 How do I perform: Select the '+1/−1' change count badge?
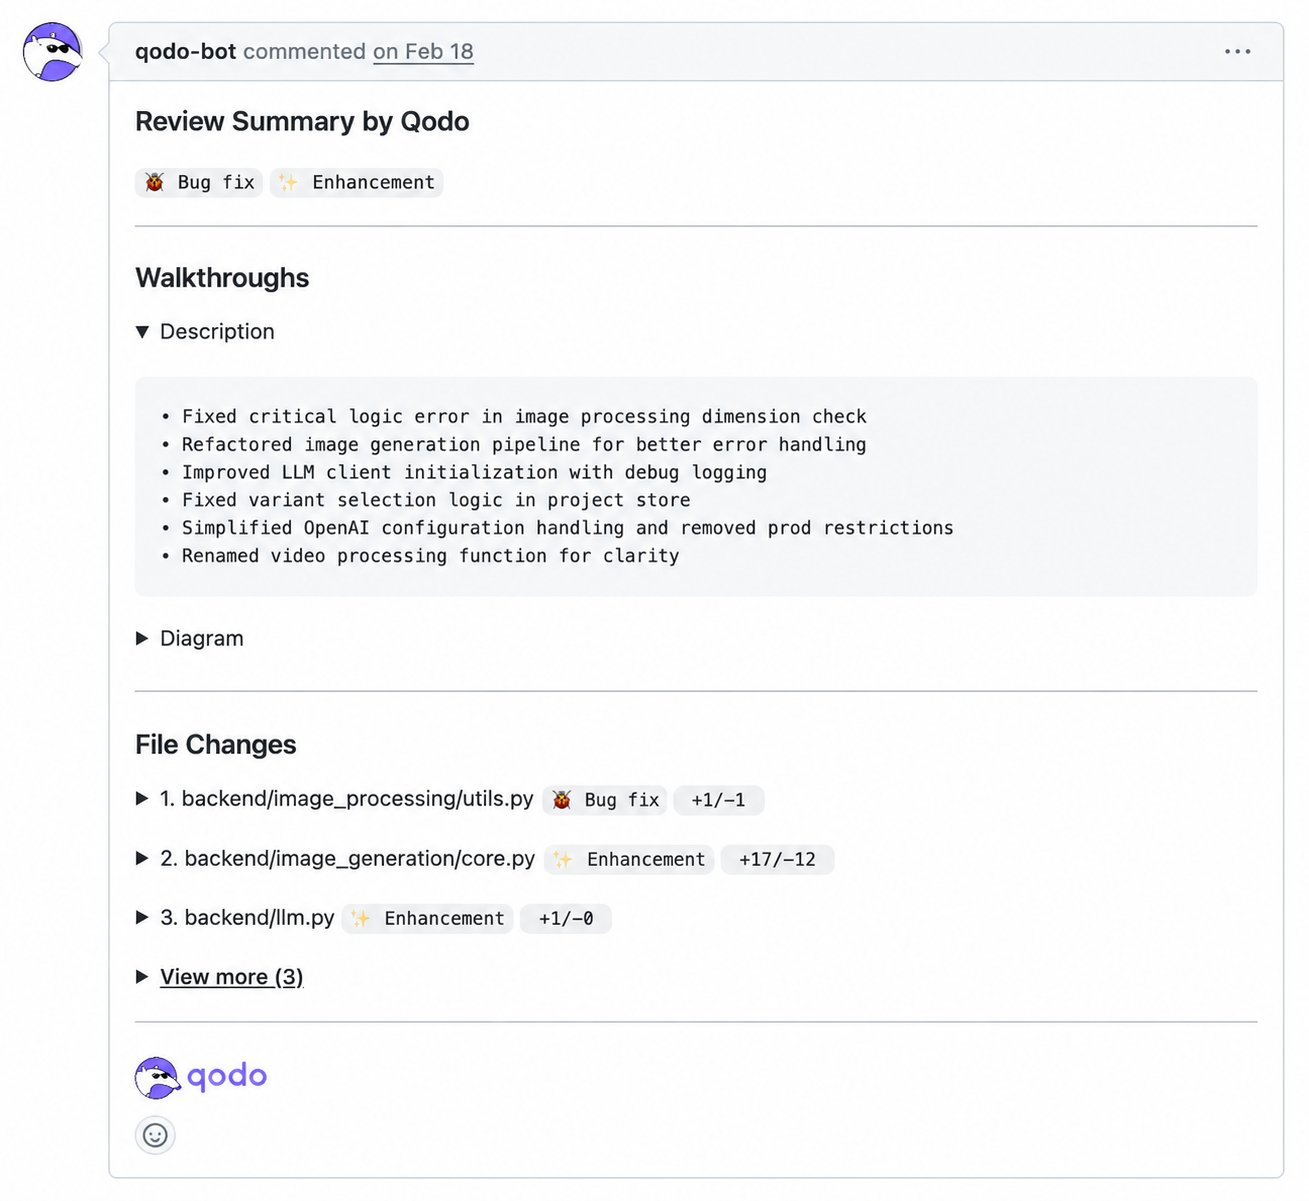[718, 800]
